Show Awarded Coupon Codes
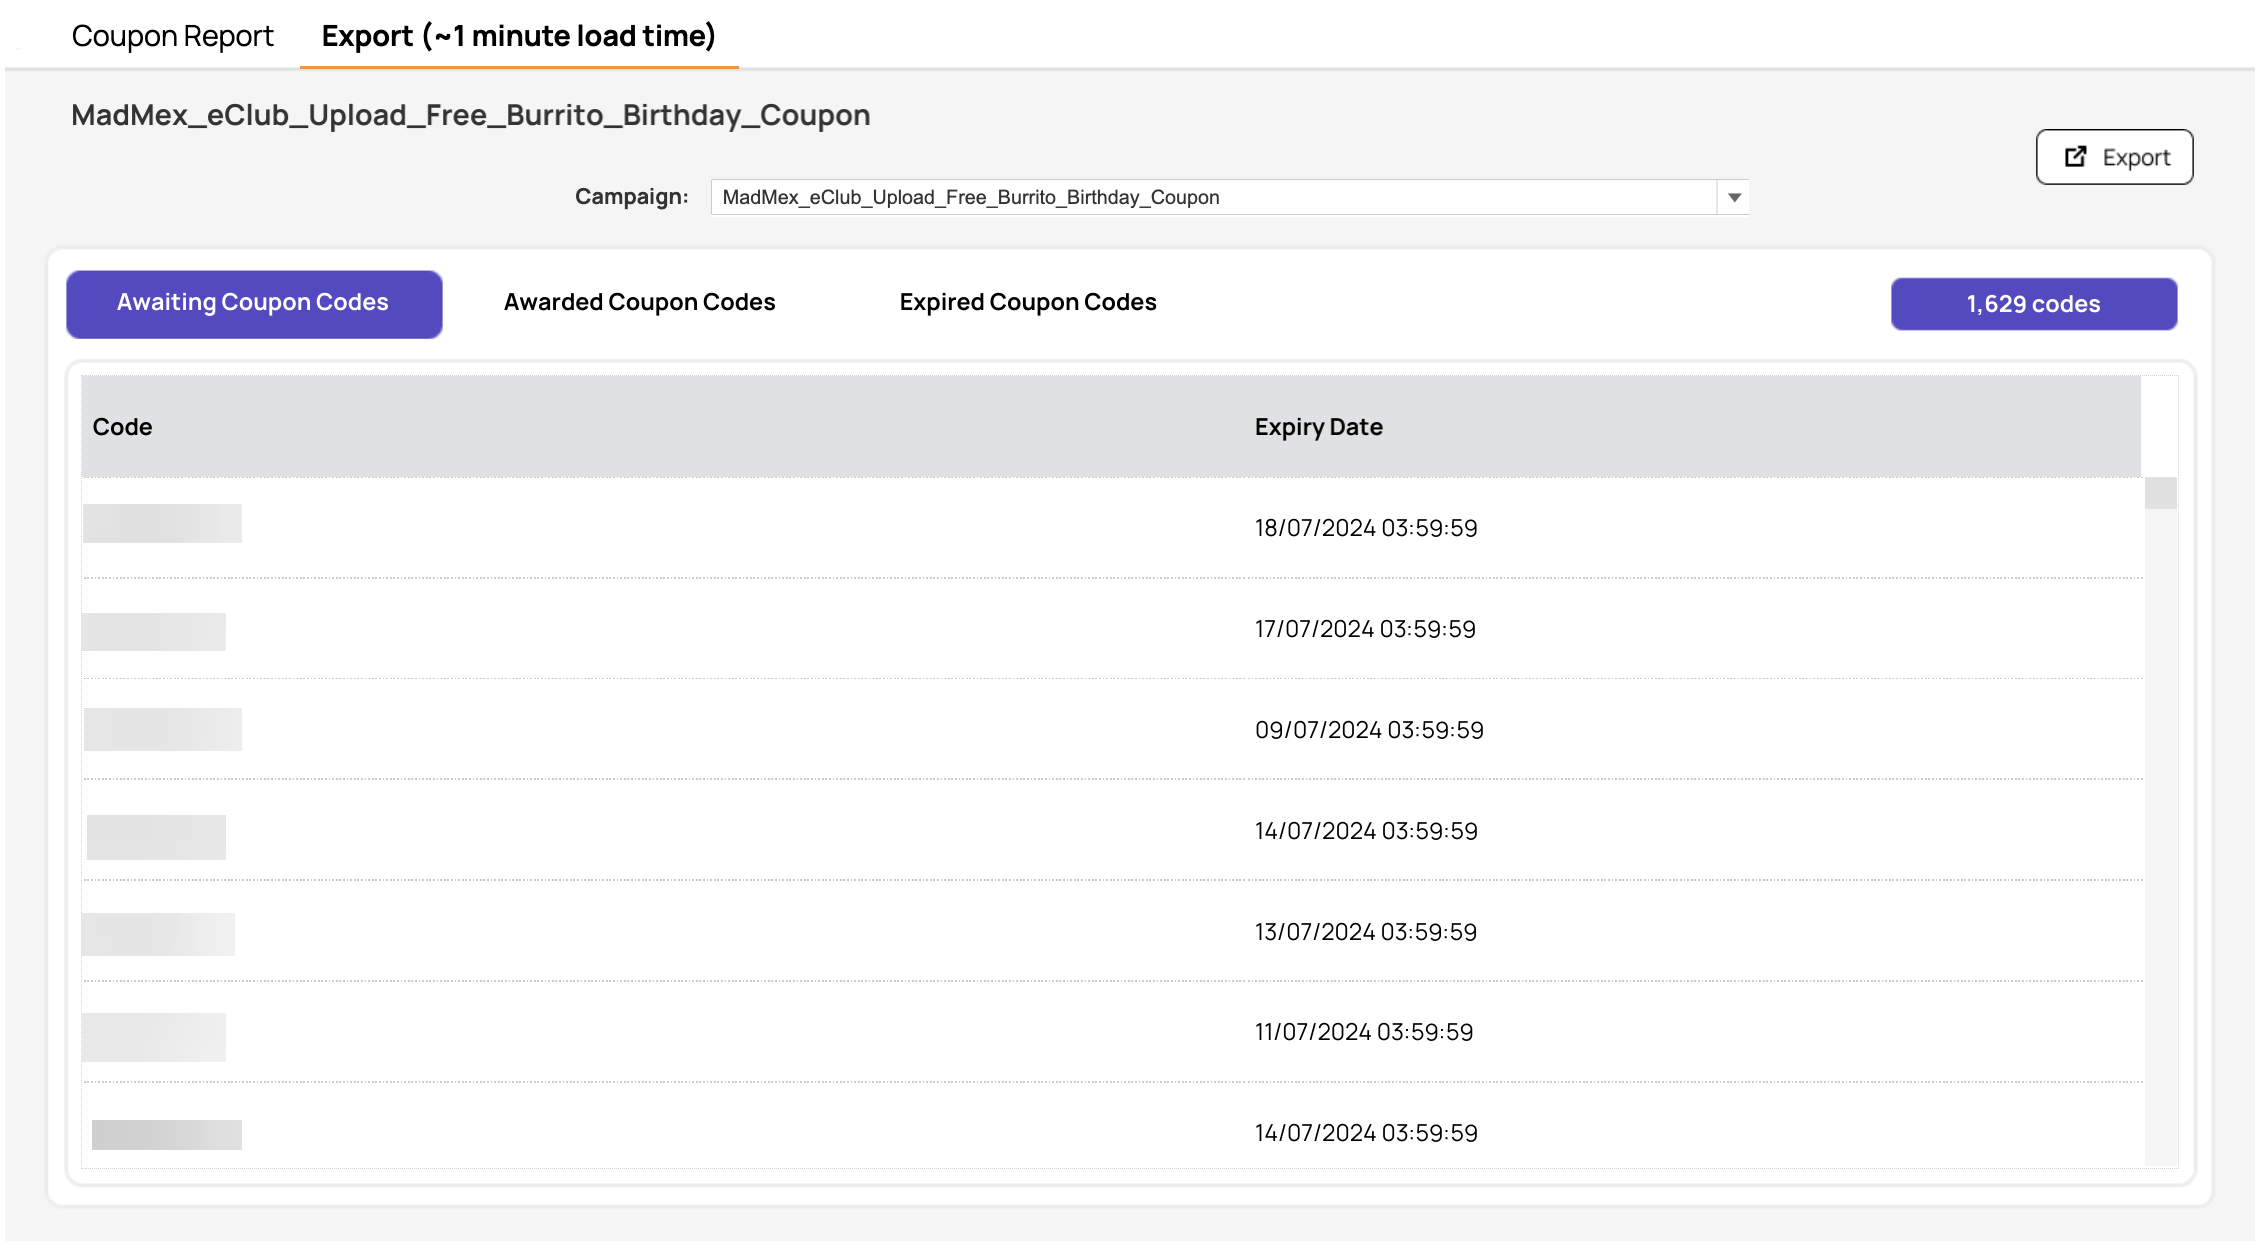This screenshot has height=1248, width=2260. (639, 302)
